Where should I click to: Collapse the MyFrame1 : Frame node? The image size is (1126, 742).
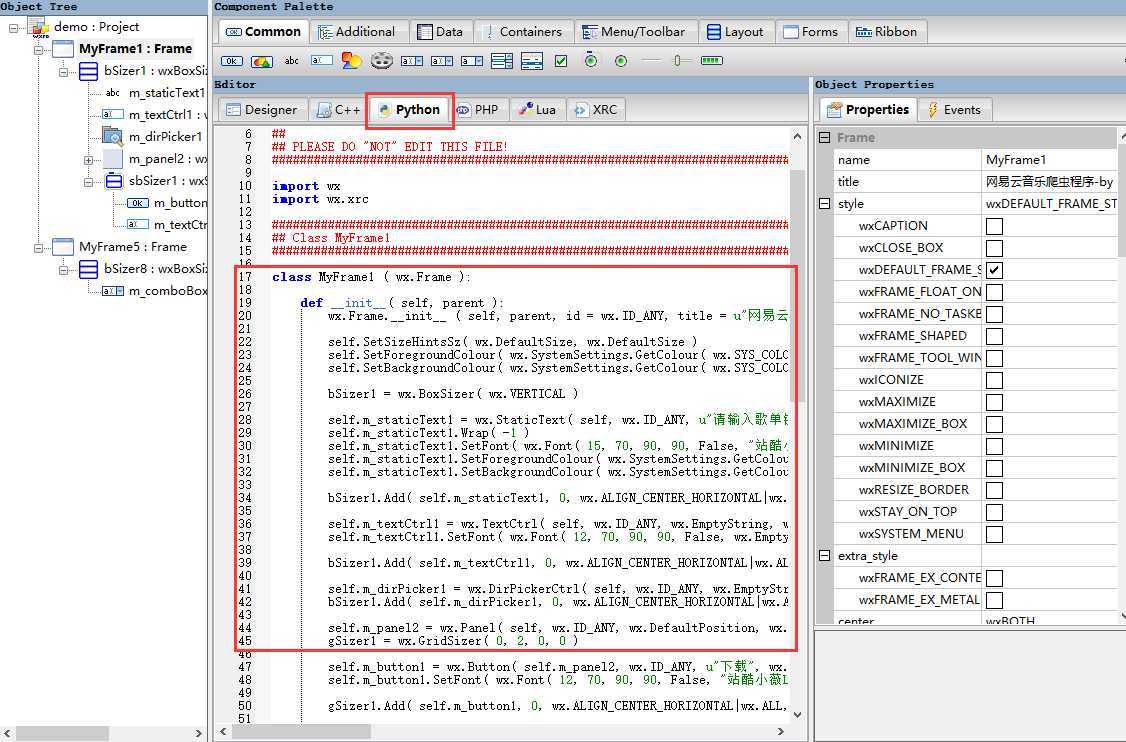(x=39, y=50)
